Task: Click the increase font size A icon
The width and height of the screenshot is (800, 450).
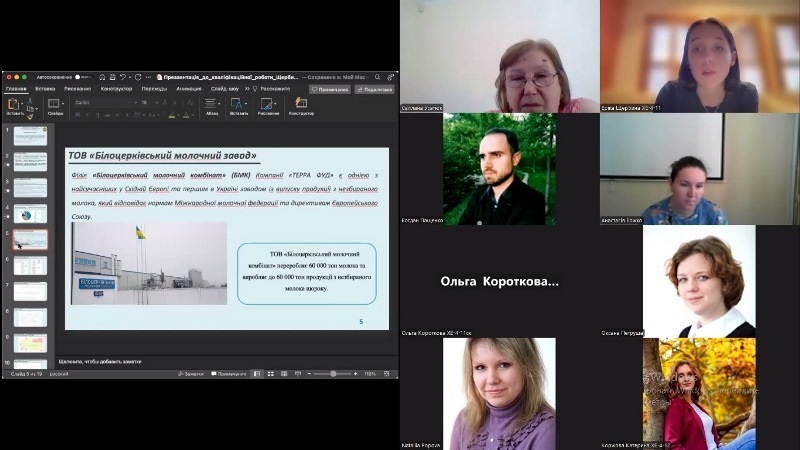Action: pos(164,103)
